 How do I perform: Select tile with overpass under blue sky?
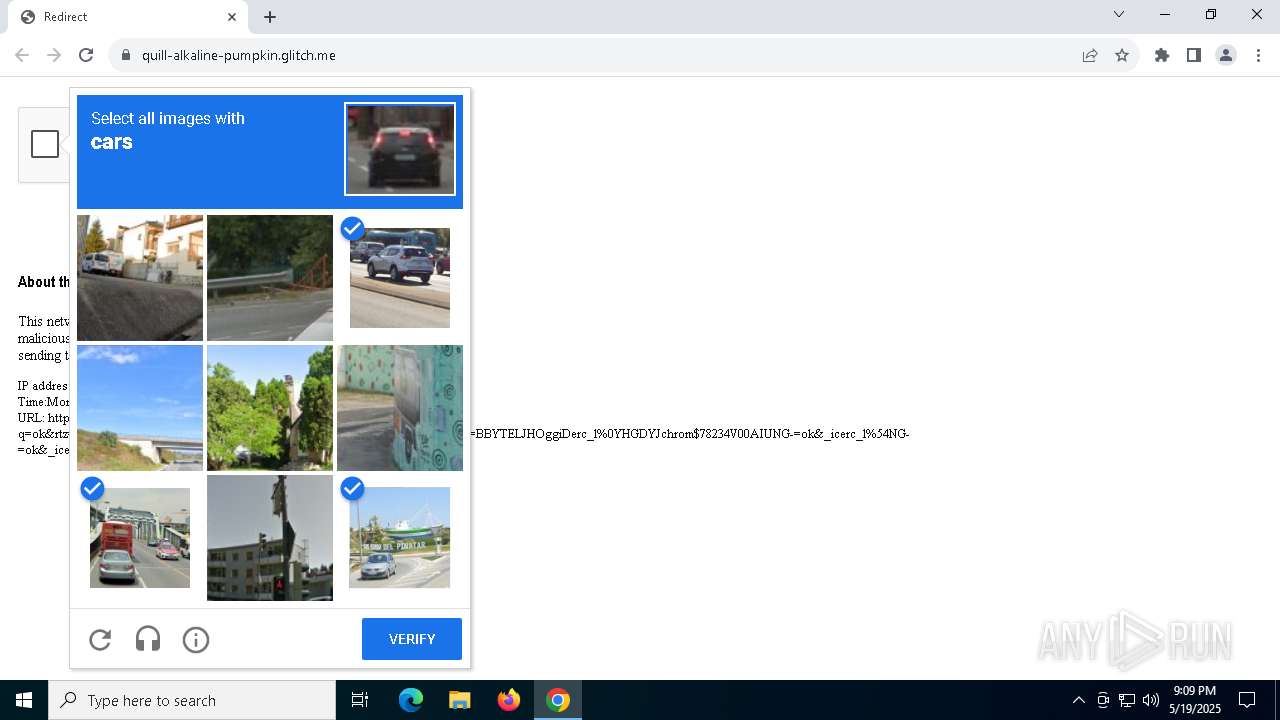pyautogui.click(x=140, y=408)
